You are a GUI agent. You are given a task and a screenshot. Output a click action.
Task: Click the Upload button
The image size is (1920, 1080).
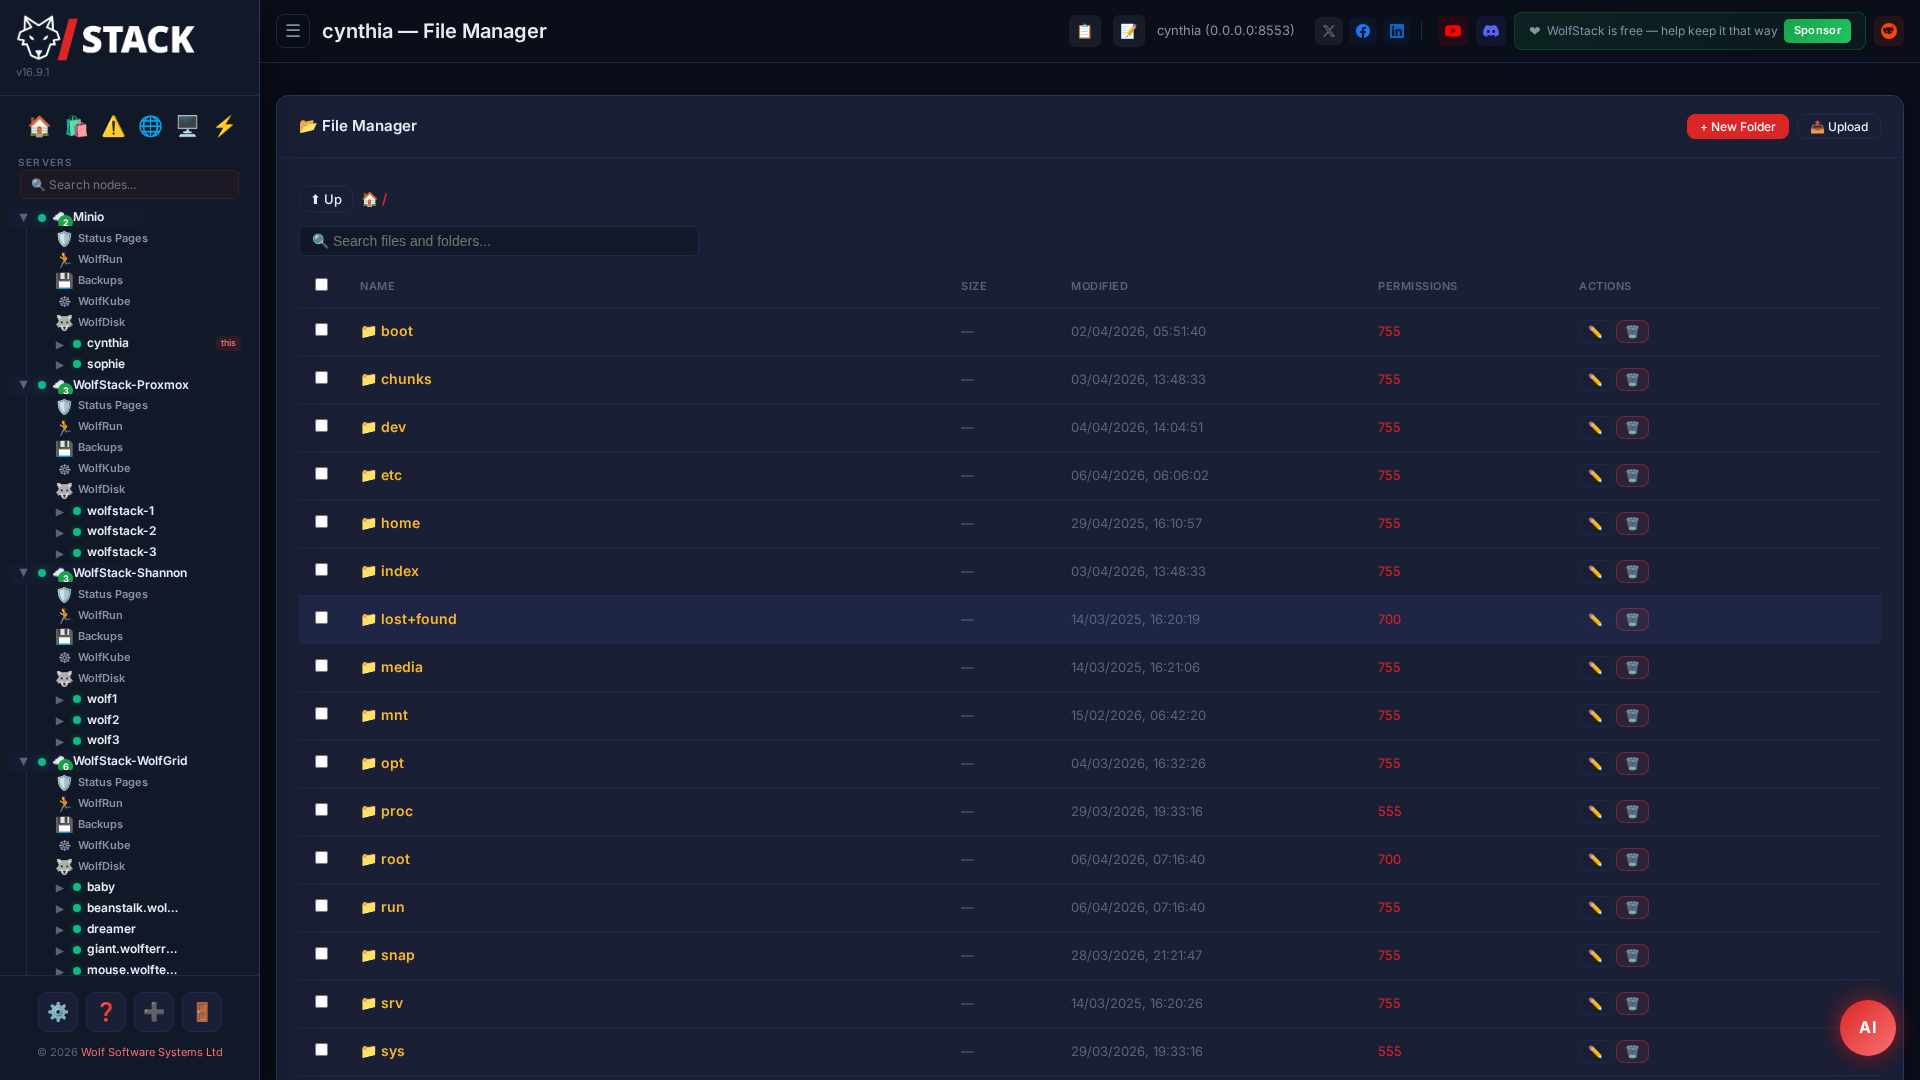coord(1839,127)
